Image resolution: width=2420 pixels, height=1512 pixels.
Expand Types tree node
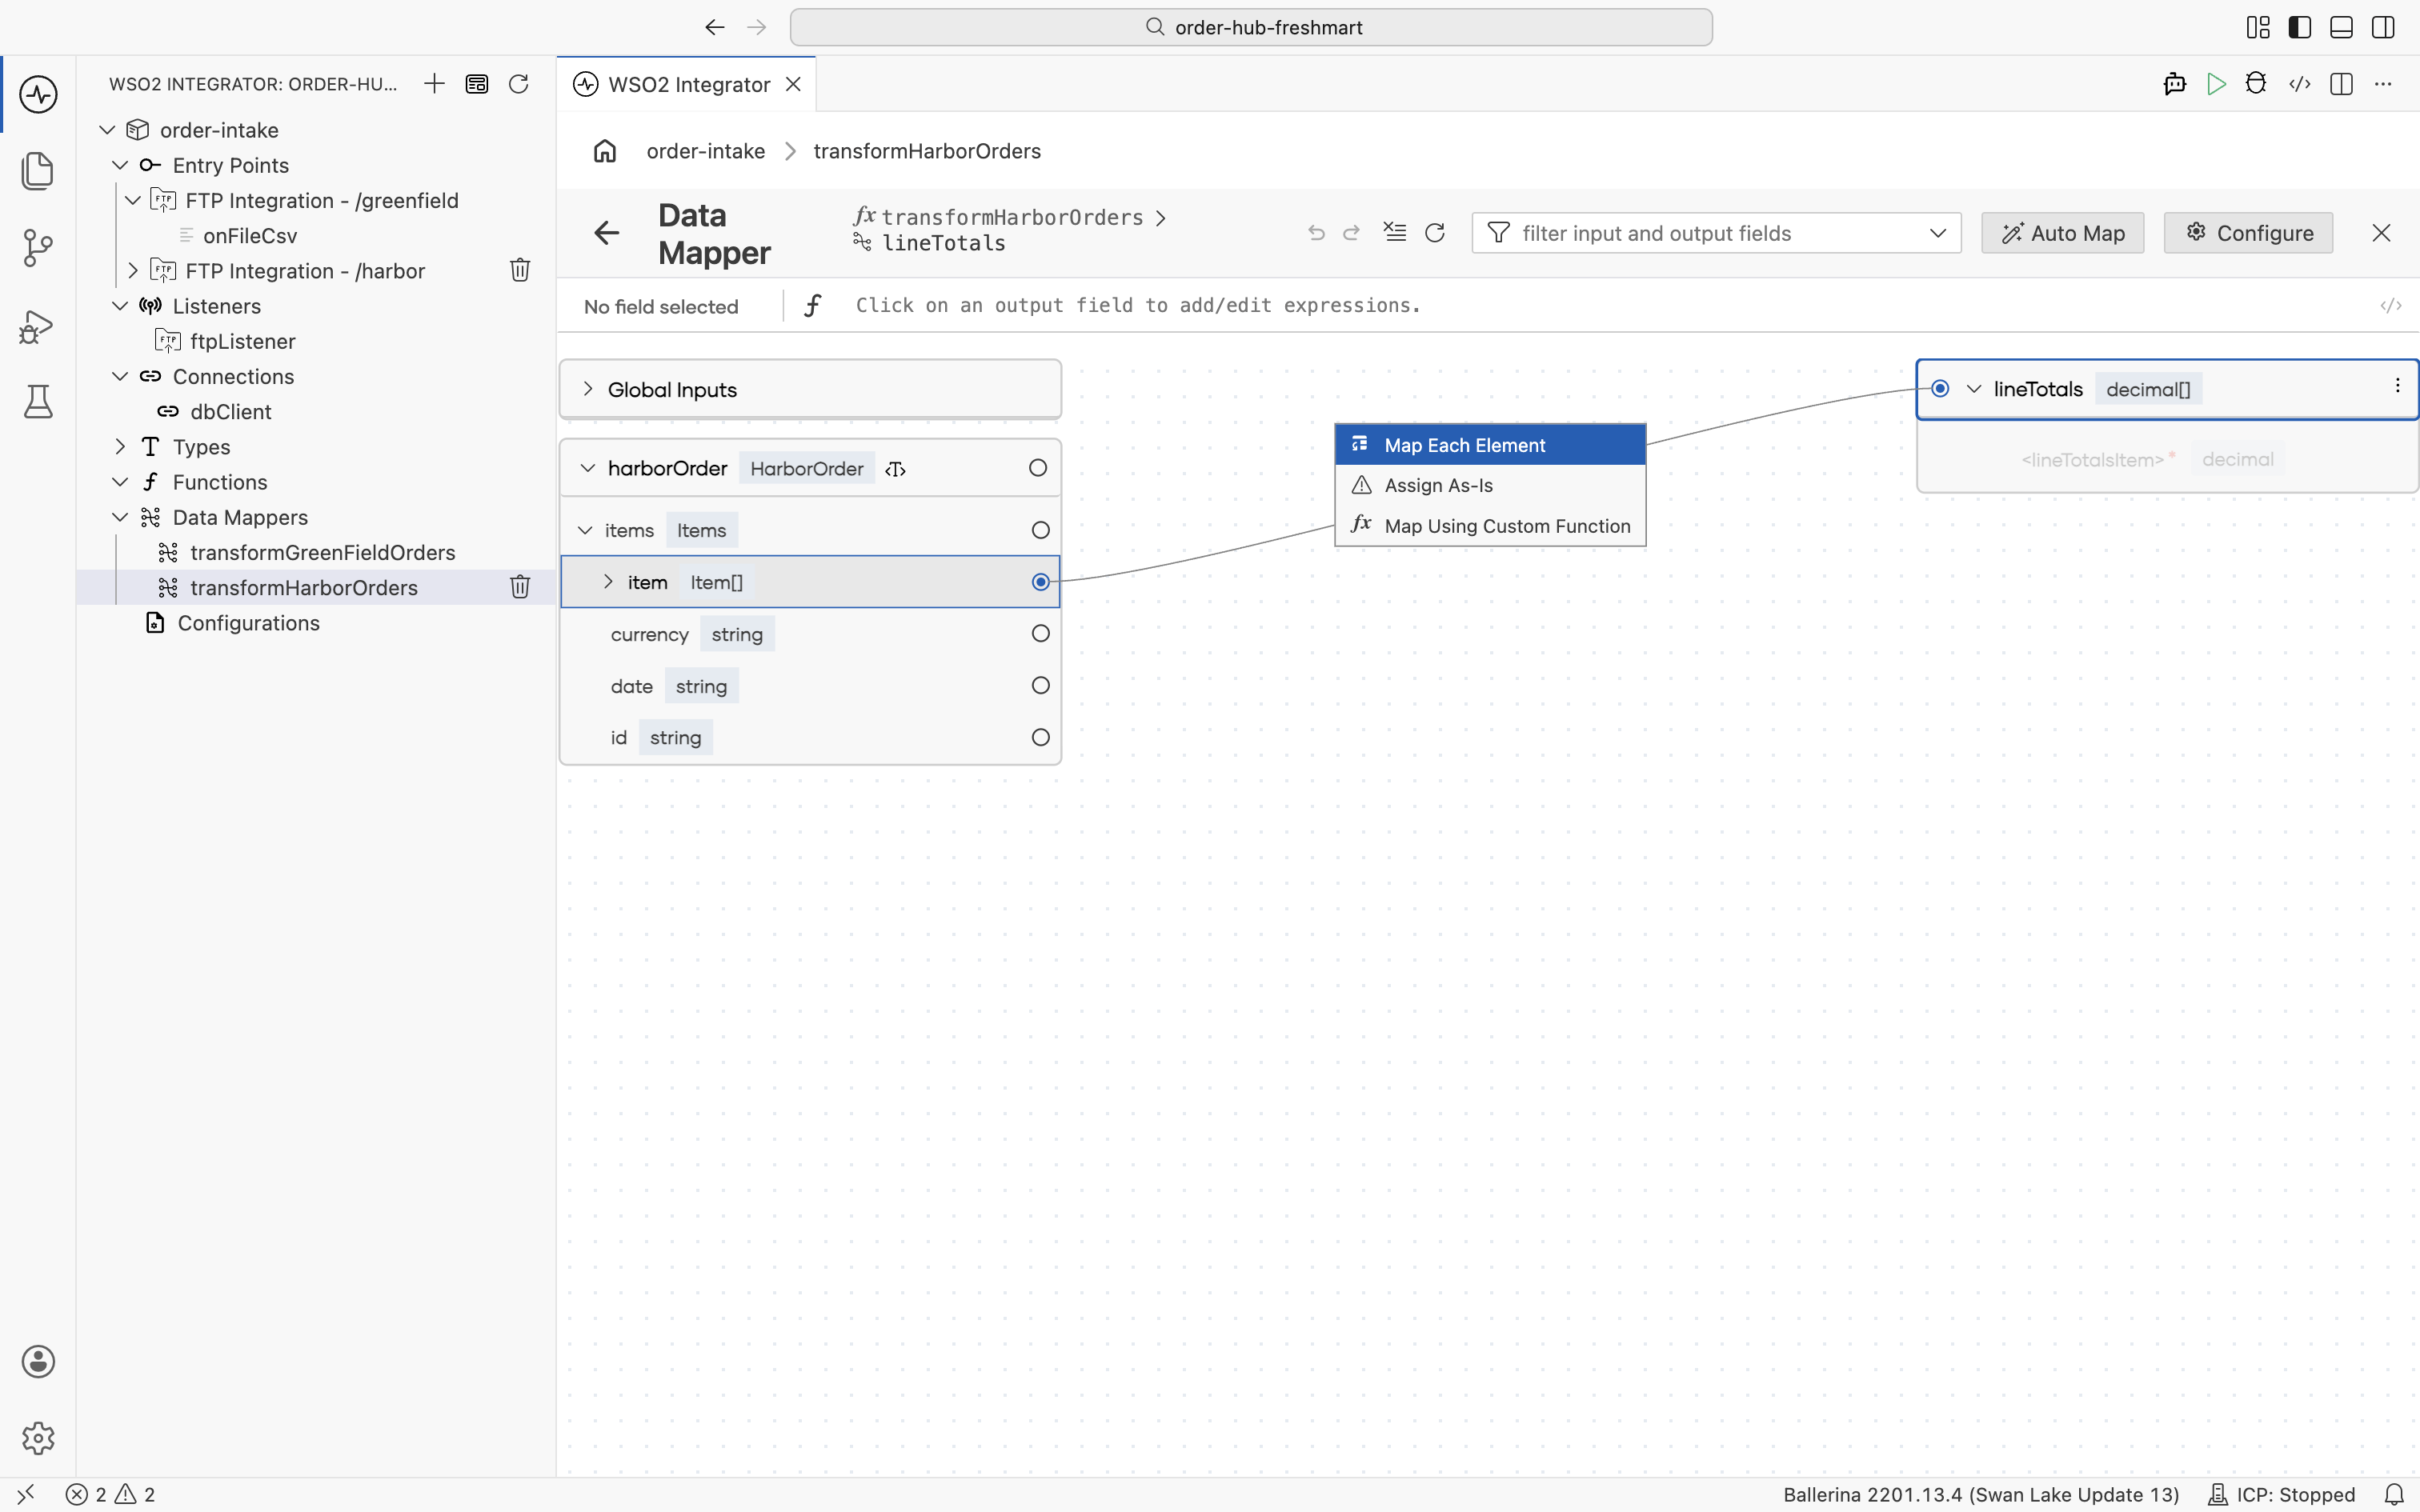tap(120, 447)
